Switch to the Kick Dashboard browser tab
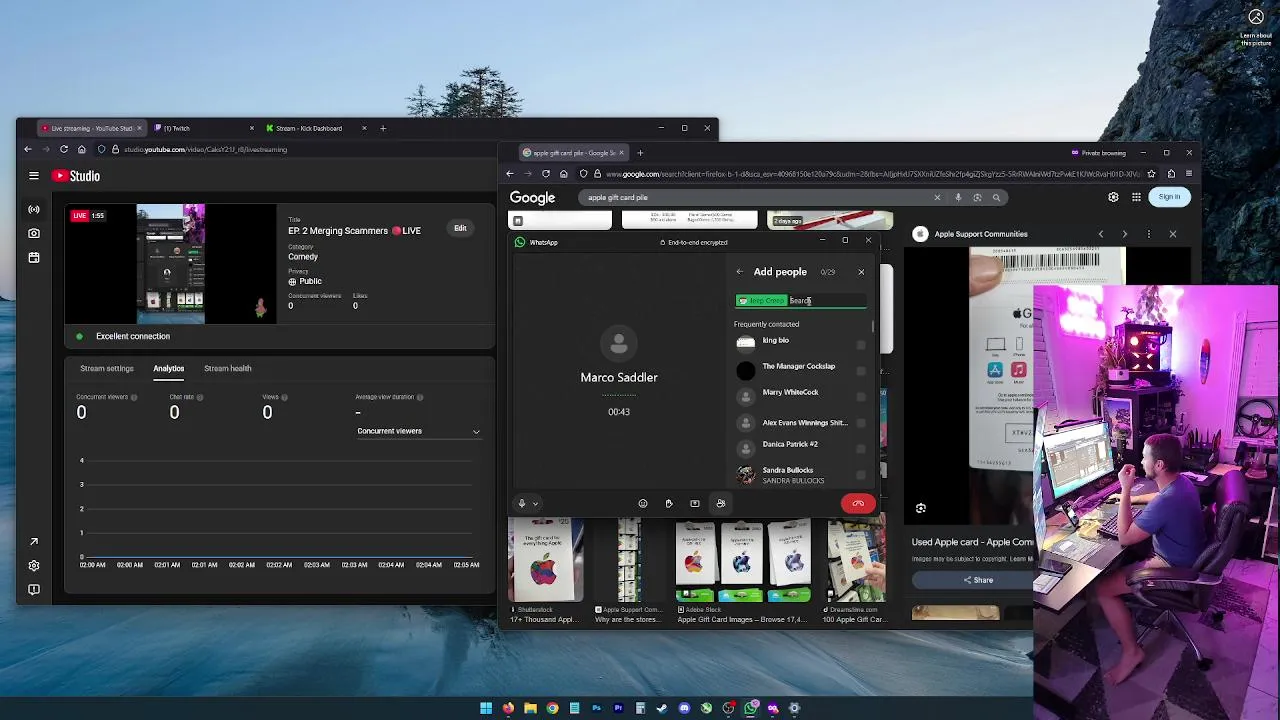The image size is (1280, 720). 314,128
